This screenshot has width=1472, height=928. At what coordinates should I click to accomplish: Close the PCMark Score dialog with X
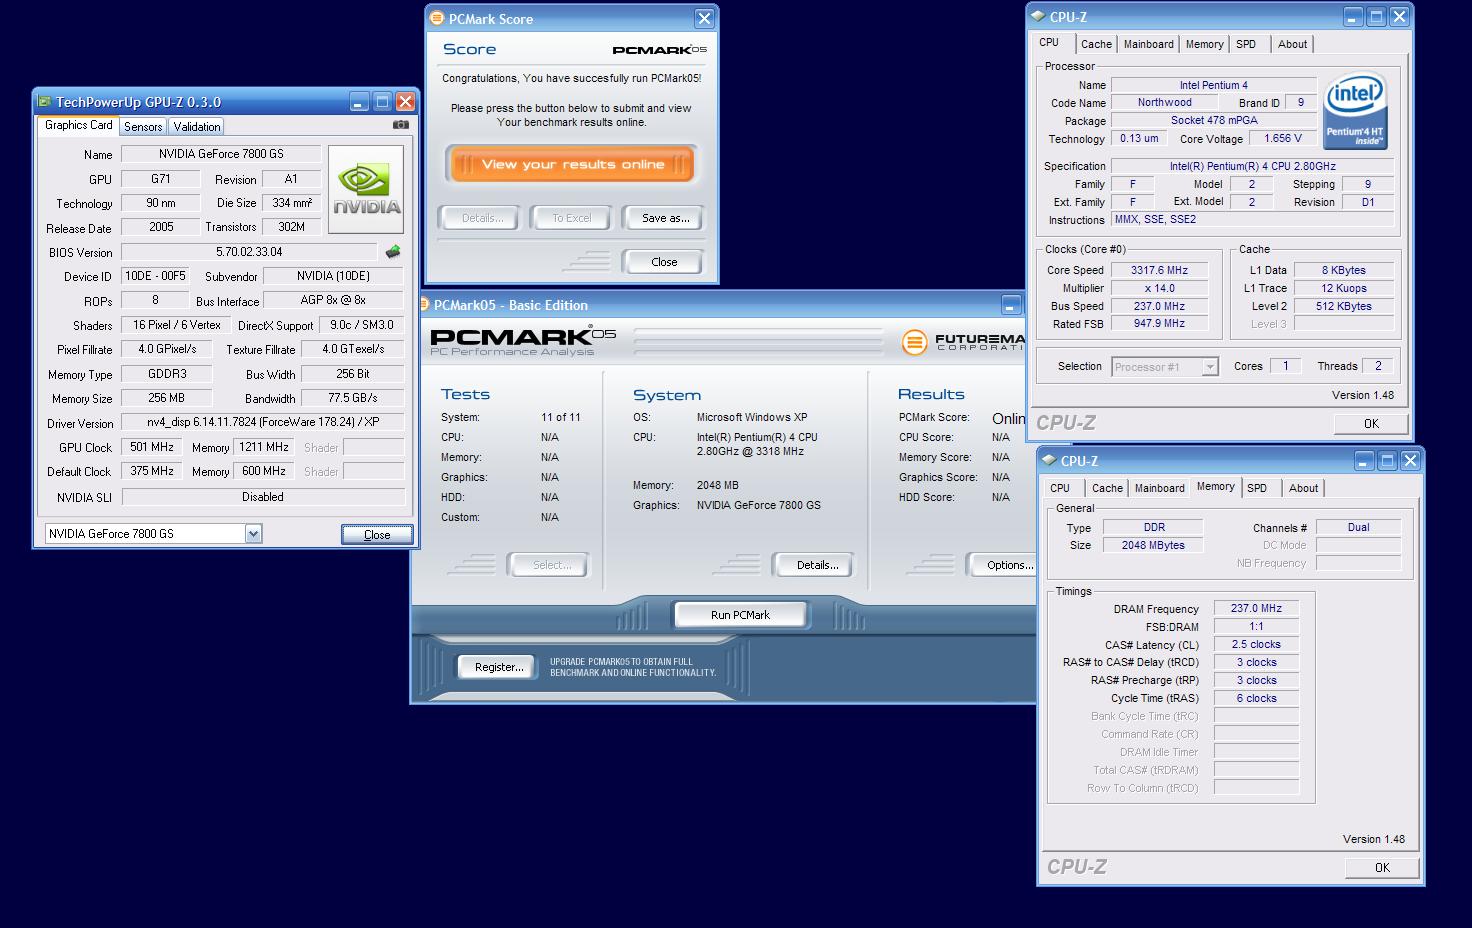pyautogui.click(x=704, y=18)
